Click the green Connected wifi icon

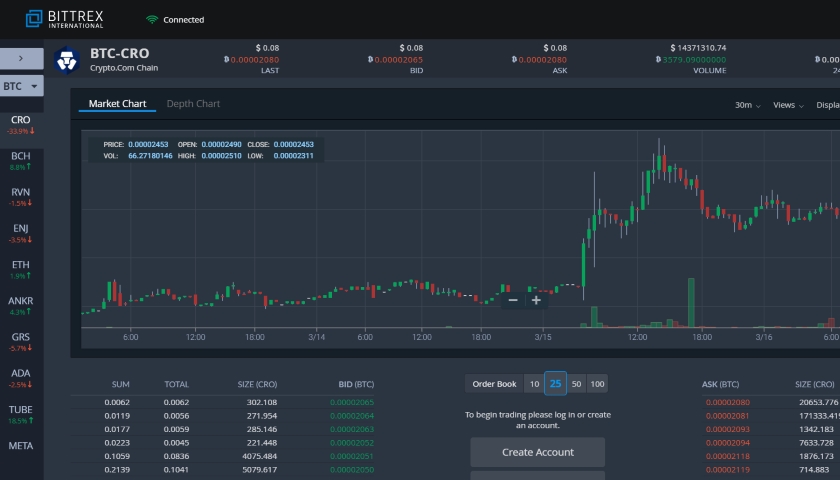(x=152, y=20)
